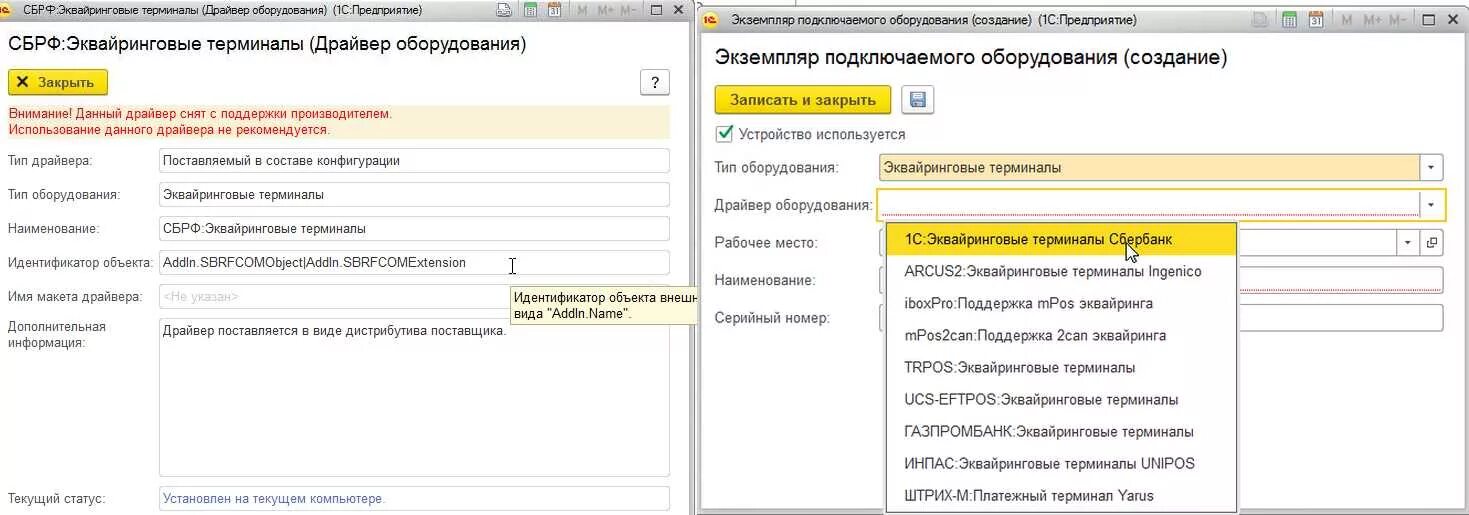
Task: Click M+ memory button in left window
Action: click(x=604, y=10)
